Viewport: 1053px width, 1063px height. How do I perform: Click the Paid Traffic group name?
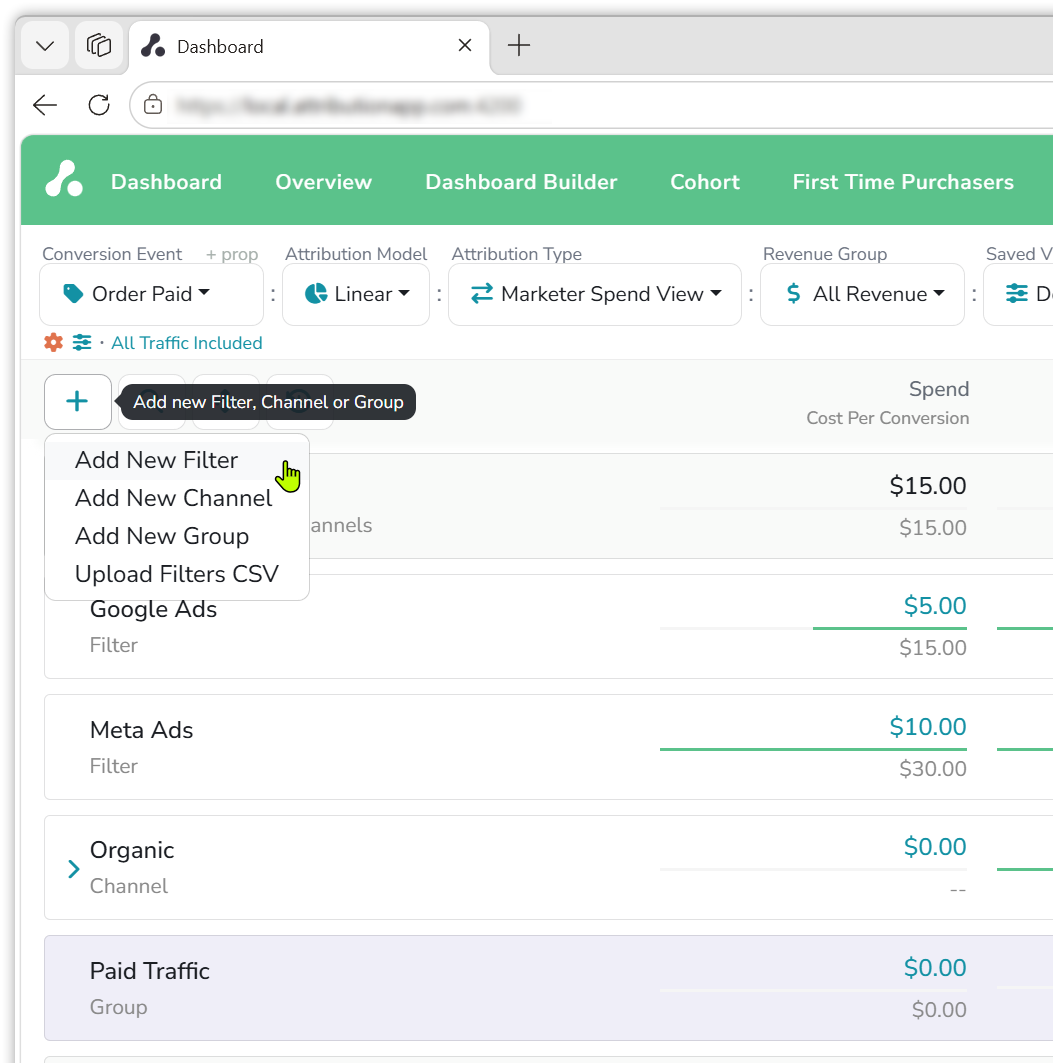(150, 971)
